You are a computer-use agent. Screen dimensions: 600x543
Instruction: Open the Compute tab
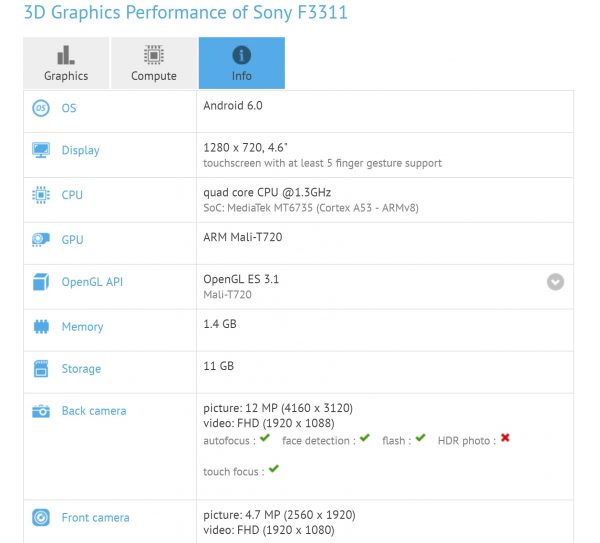tap(154, 63)
